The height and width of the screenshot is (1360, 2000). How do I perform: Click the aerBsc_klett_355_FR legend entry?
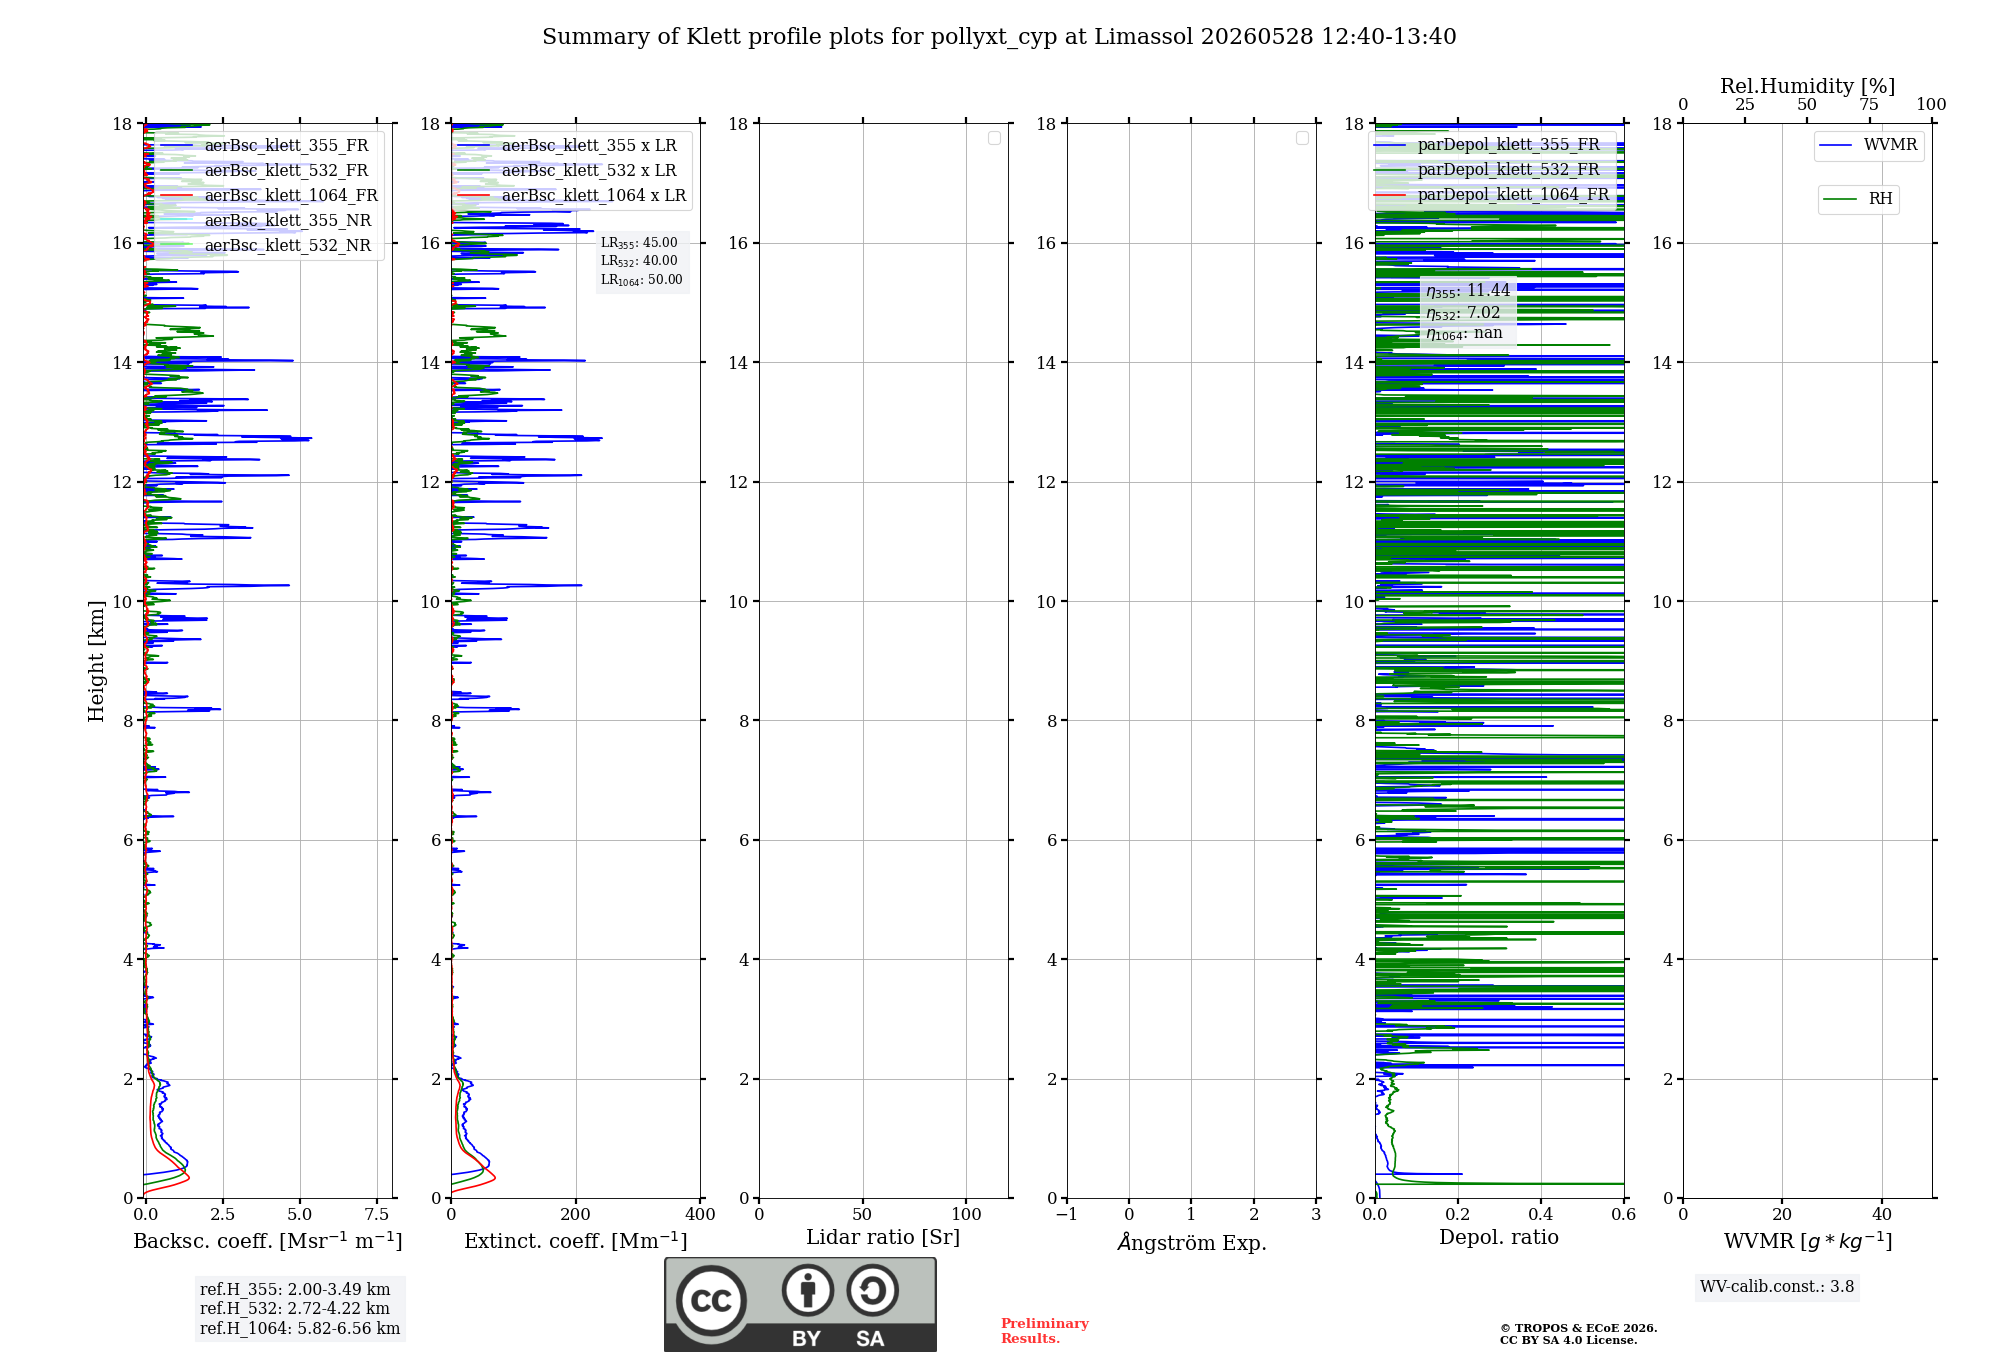265,146
